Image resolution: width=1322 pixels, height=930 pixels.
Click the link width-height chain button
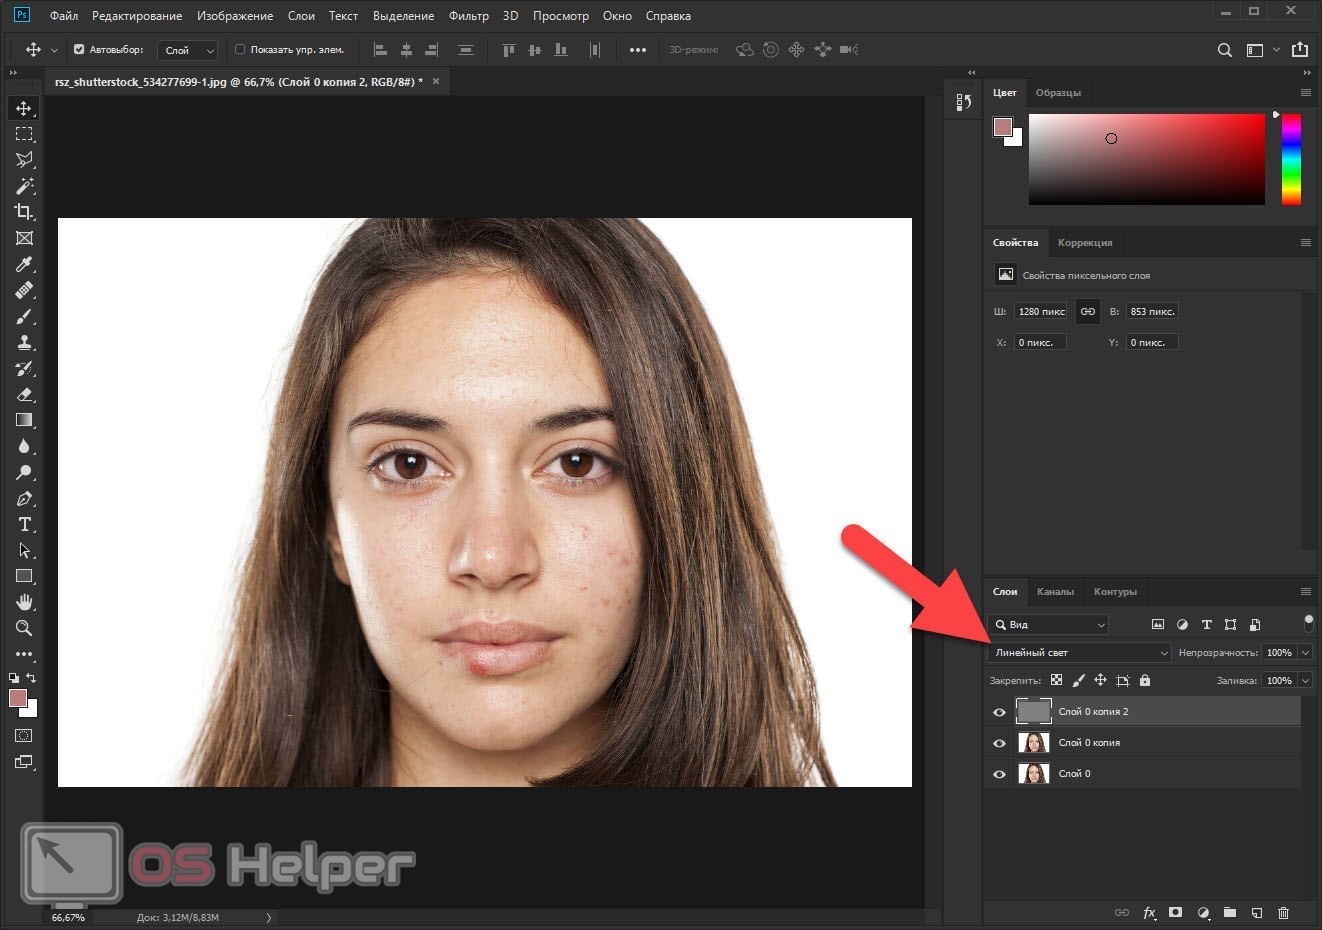[x=1088, y=312]
